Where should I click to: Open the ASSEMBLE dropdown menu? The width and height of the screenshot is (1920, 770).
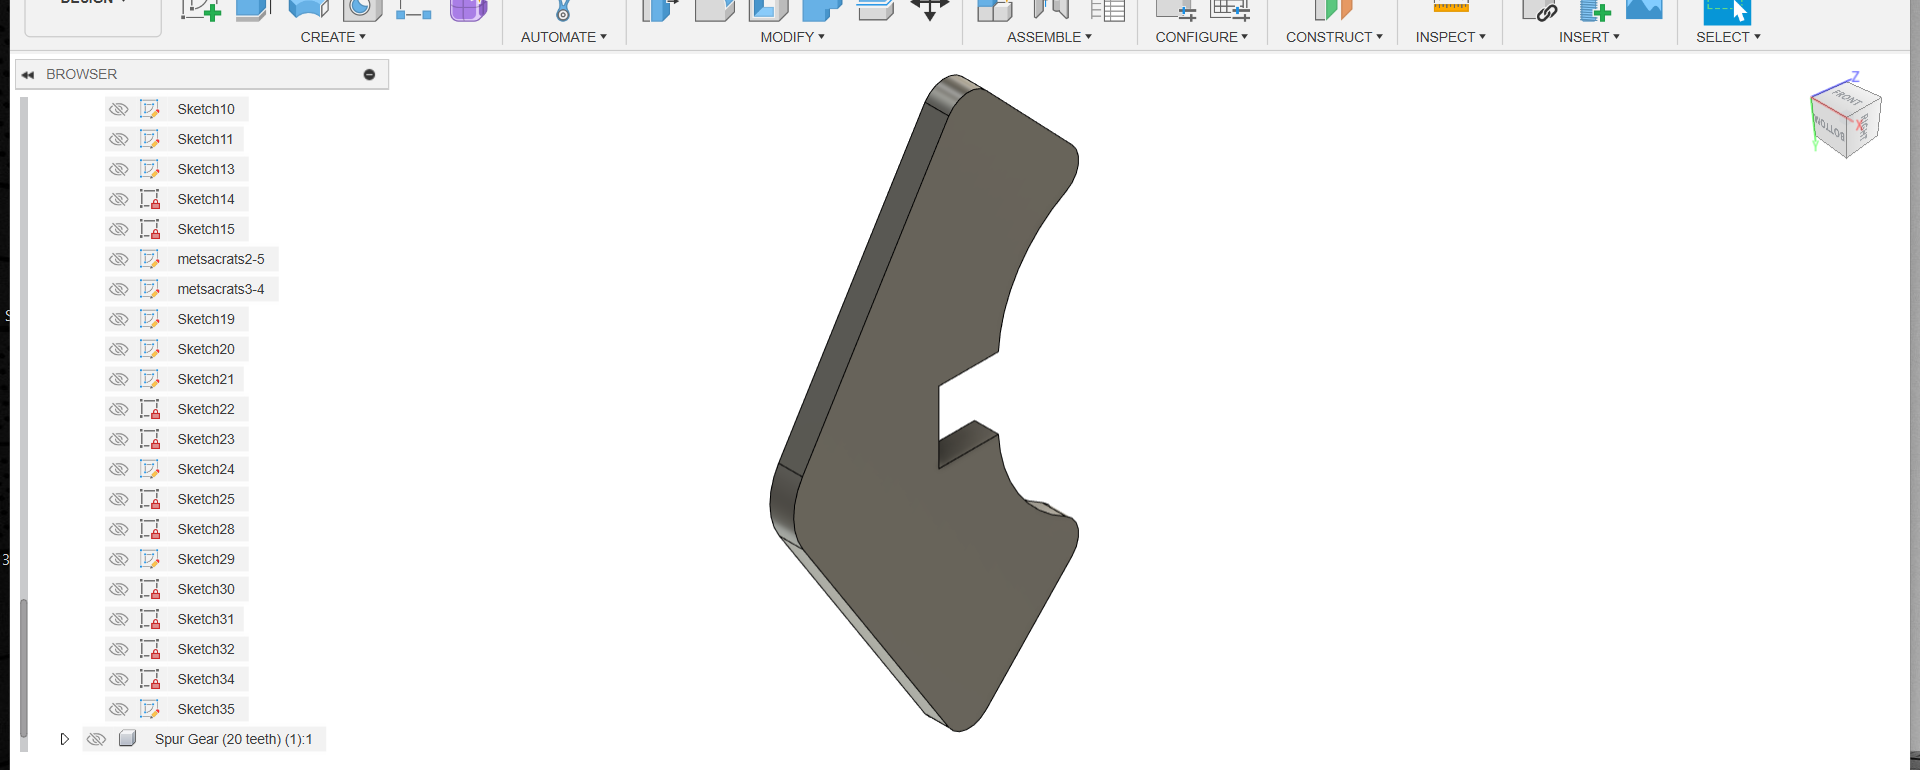tap(1049, 37)
